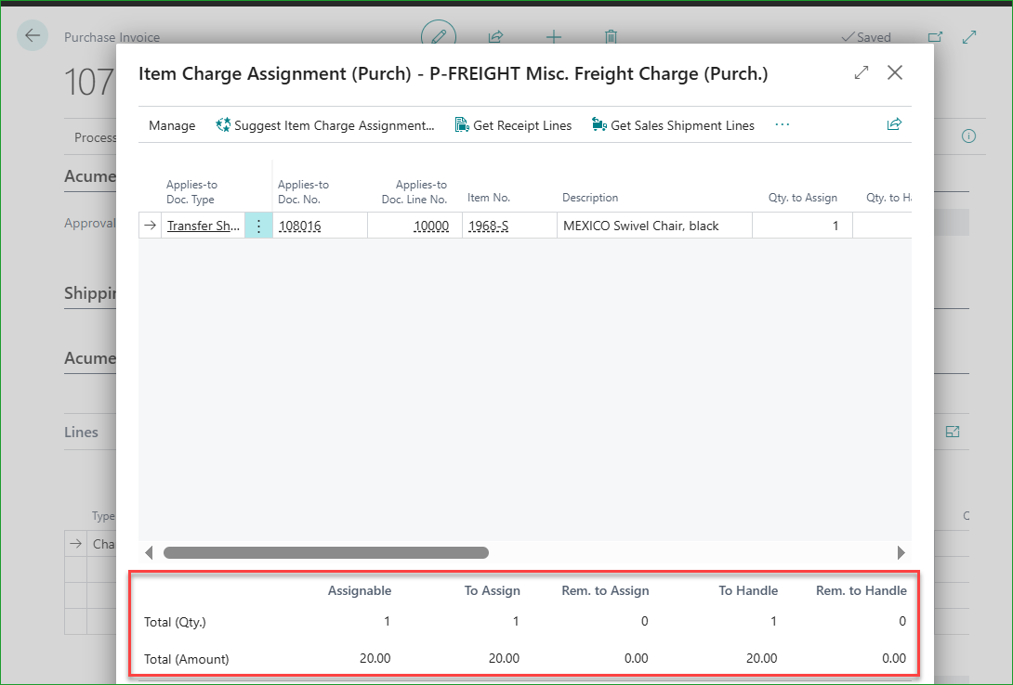
Task: Click Doc. Line No. 10000 cell
Action: tap(415, 226)
